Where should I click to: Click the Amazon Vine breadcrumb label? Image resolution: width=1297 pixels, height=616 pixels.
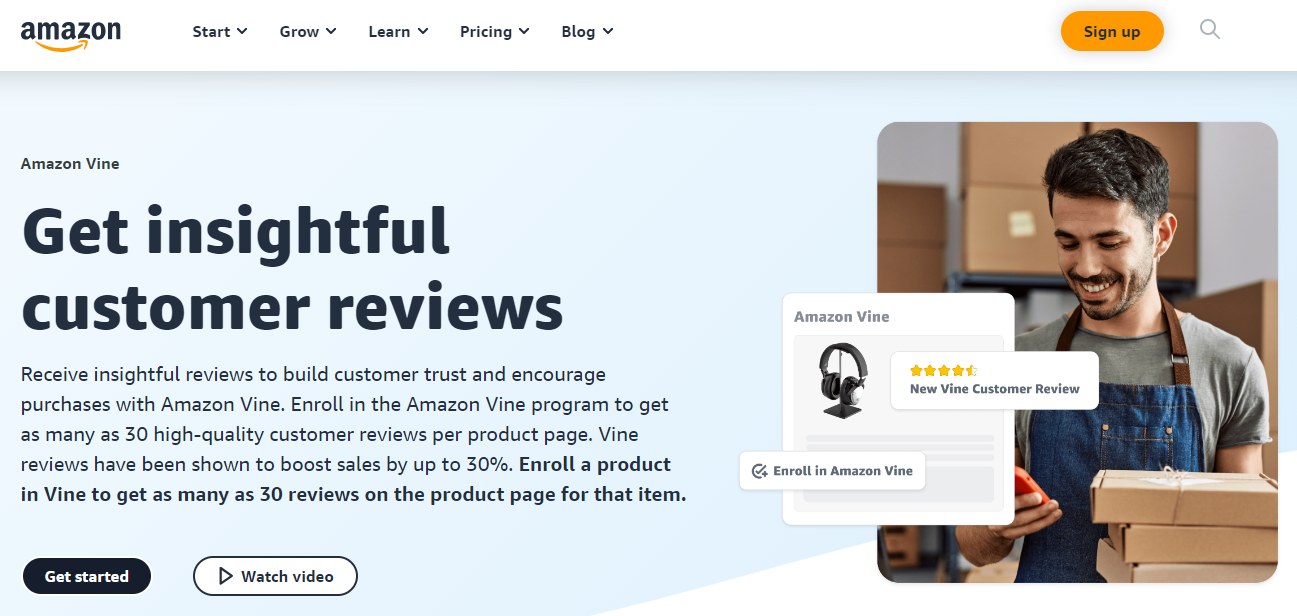pos(70,164)
